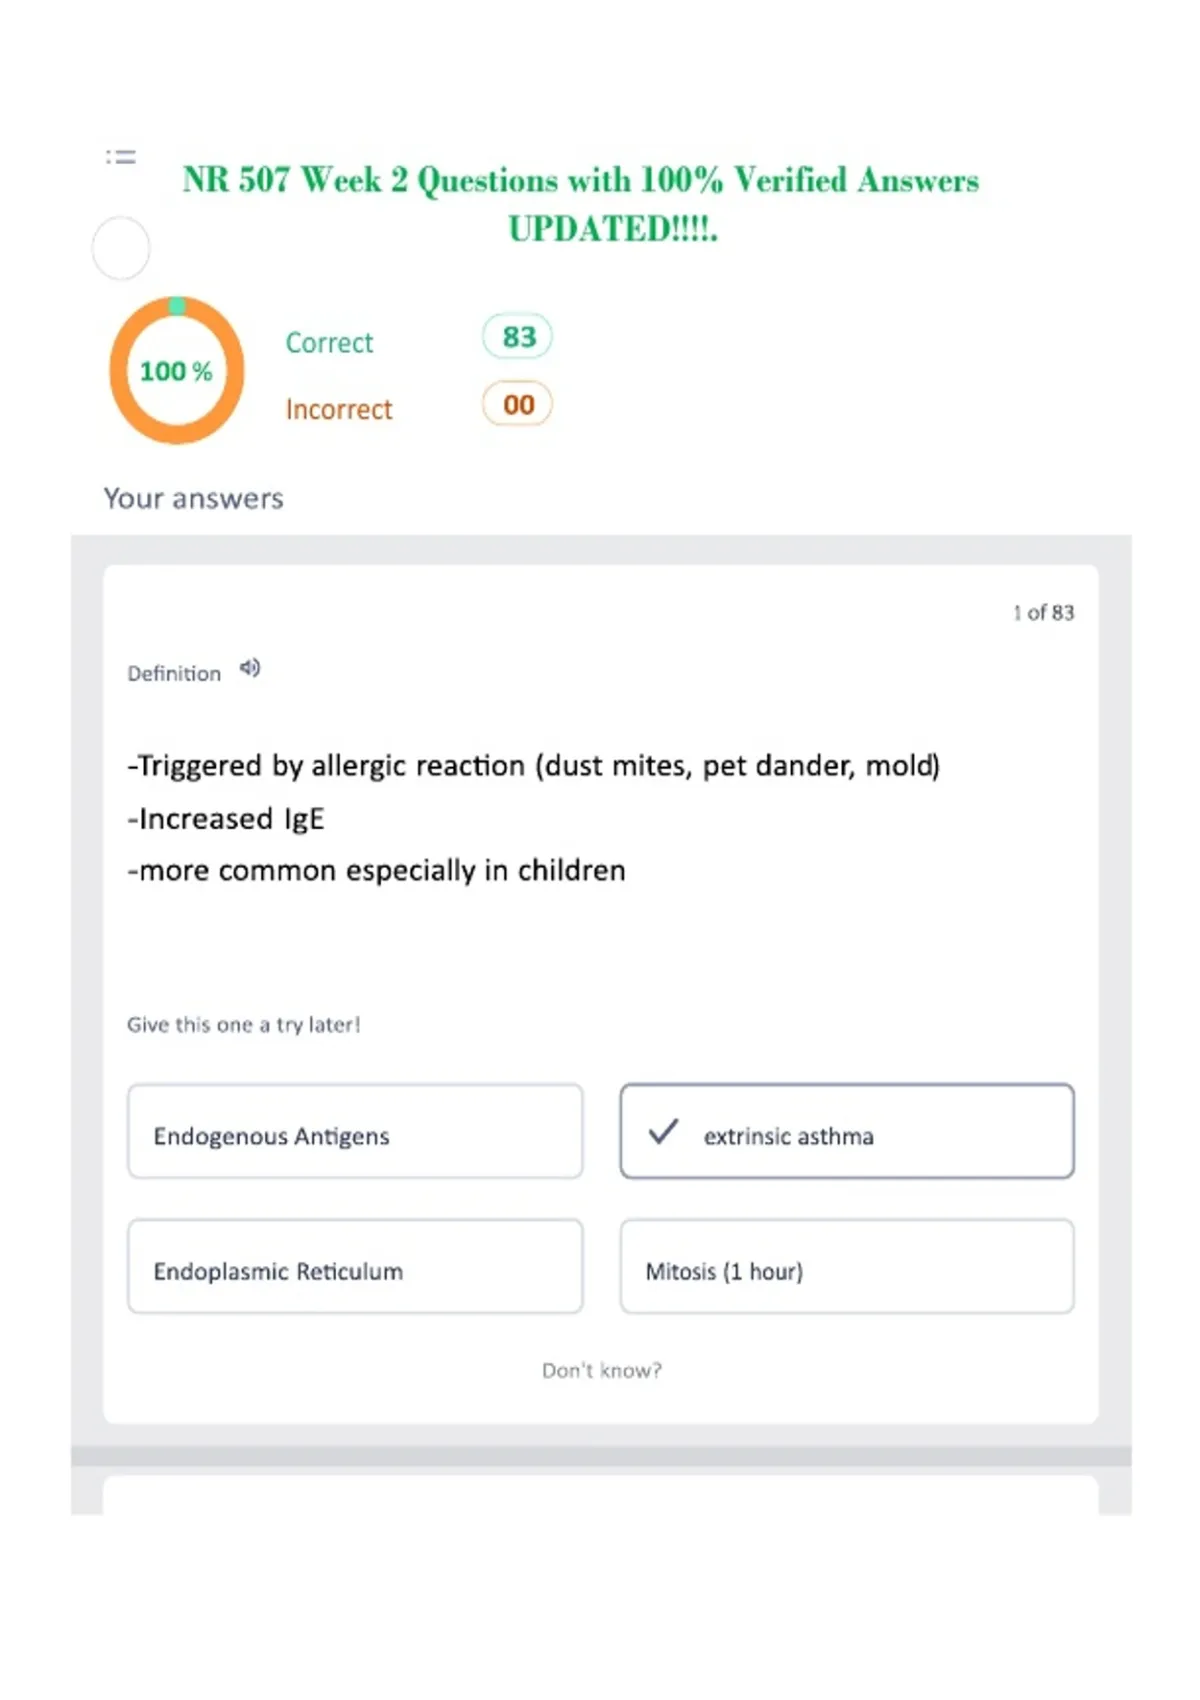This screenshot has height=1700, width=1200.
Task: Select the Endogenous Antigens answer
Action: pos(355,1131)
